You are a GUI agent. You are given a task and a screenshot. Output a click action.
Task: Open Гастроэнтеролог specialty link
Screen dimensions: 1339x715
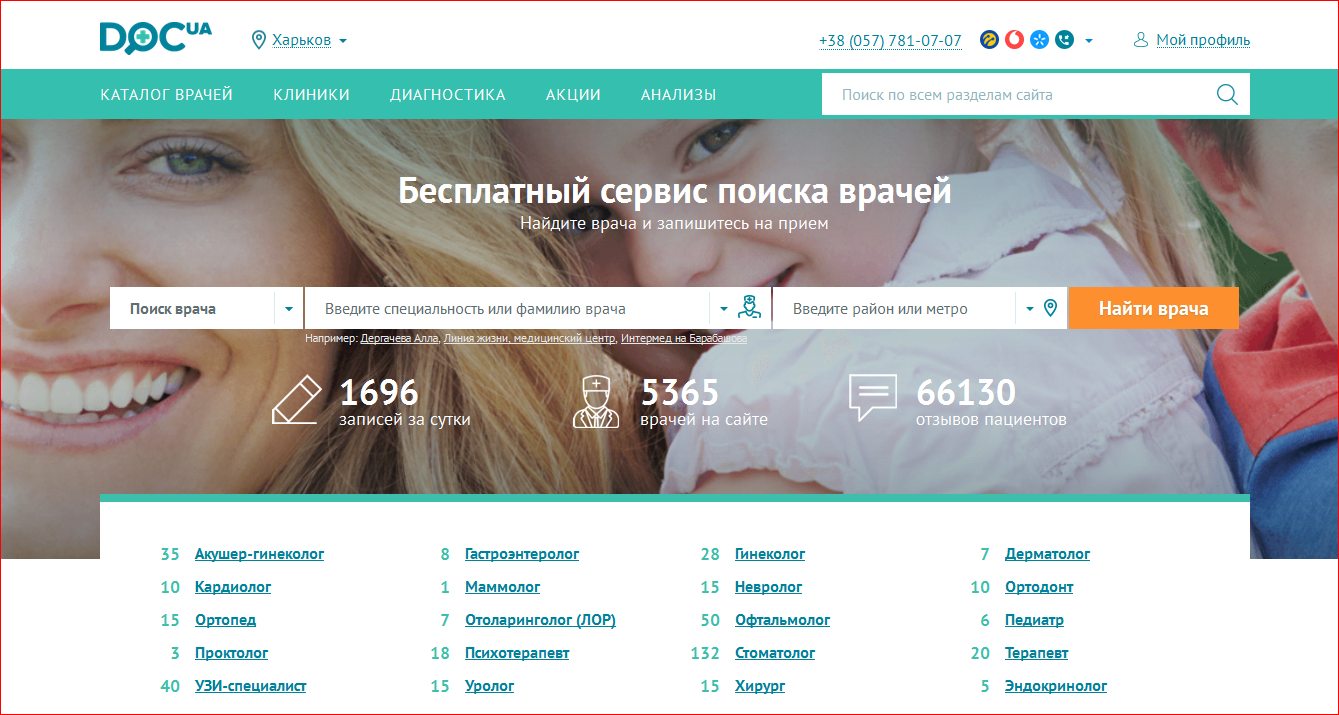[x=522, y=554]
